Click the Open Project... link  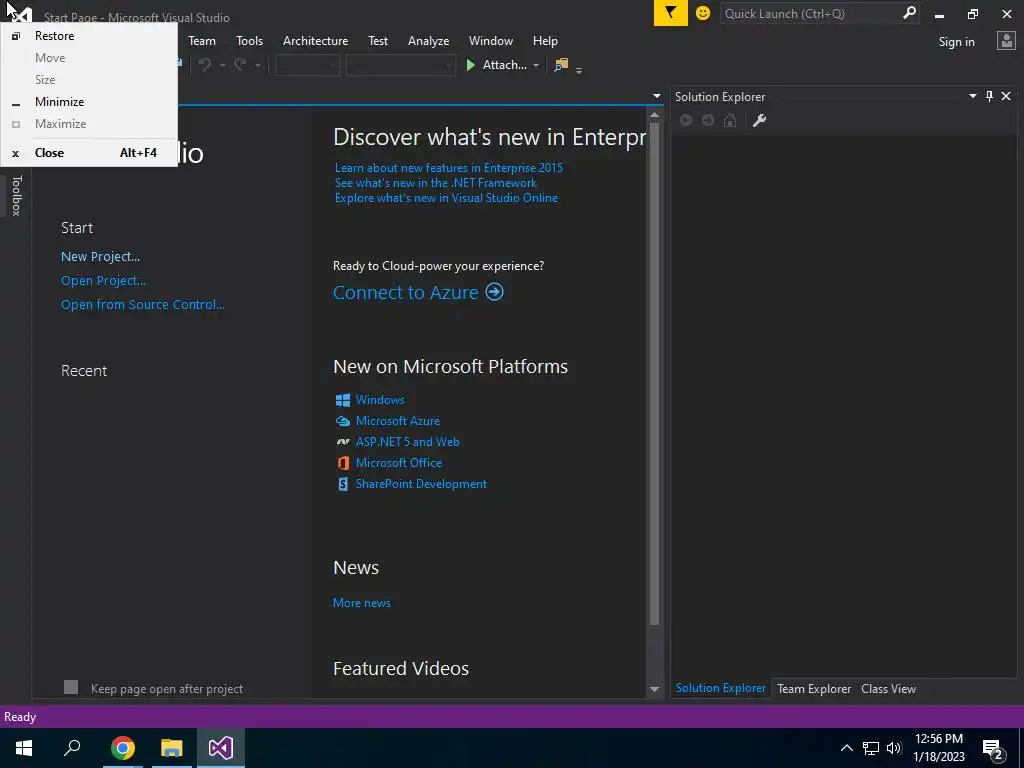(x=103, y=281)
